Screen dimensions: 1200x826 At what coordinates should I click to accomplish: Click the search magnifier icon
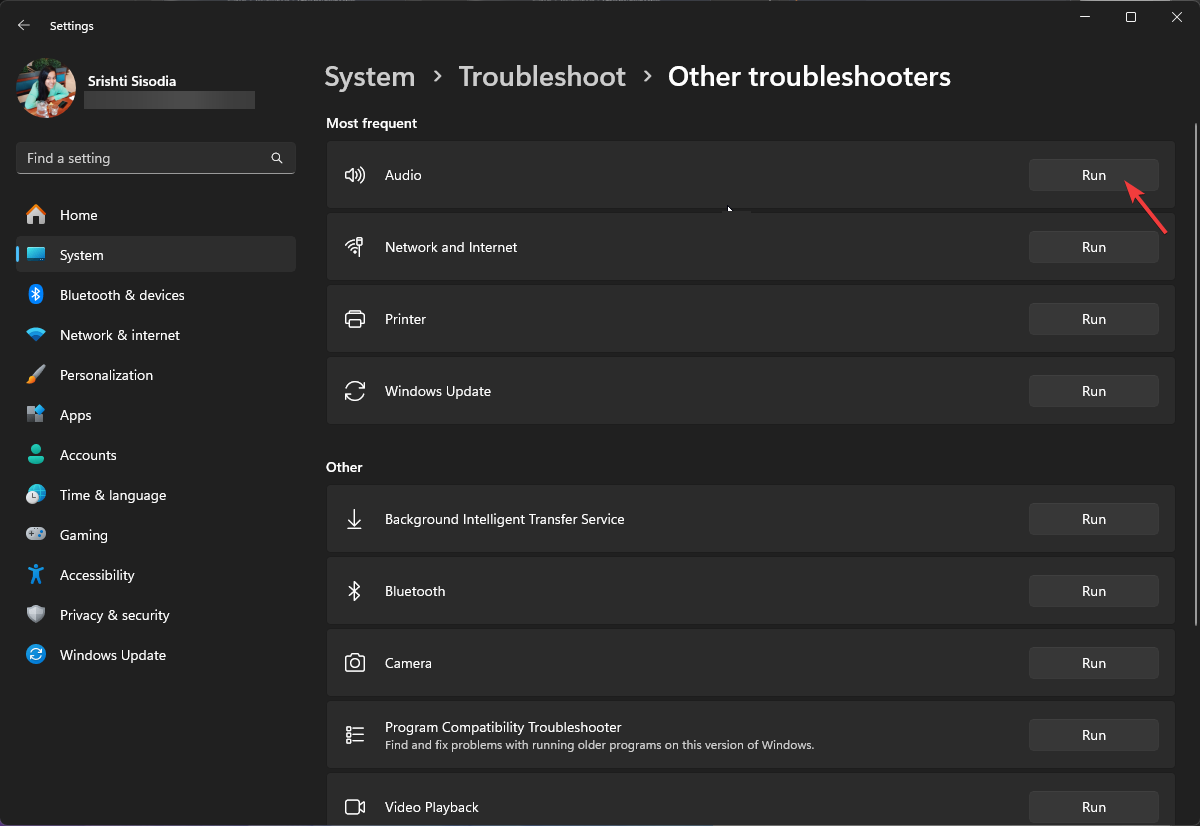pyautogui.click(x=277, y=158)
